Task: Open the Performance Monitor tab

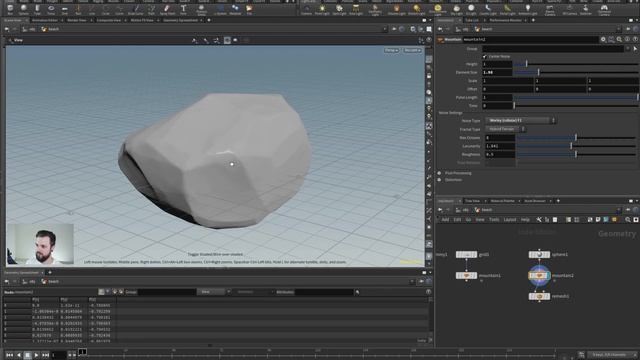Action: (505, 20)
